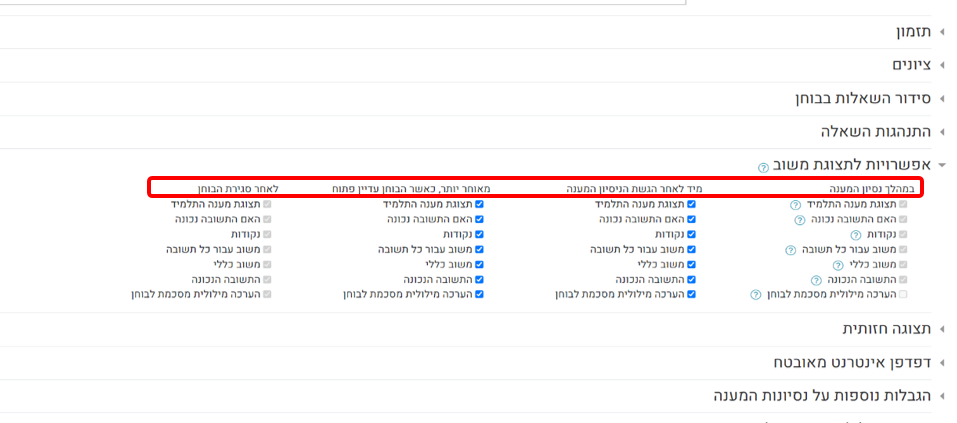Click the 'תצוגה חזותית' section heading
The height and width of the screenshot is (423, 957).
pyautogui.click(x=886, y=329)
